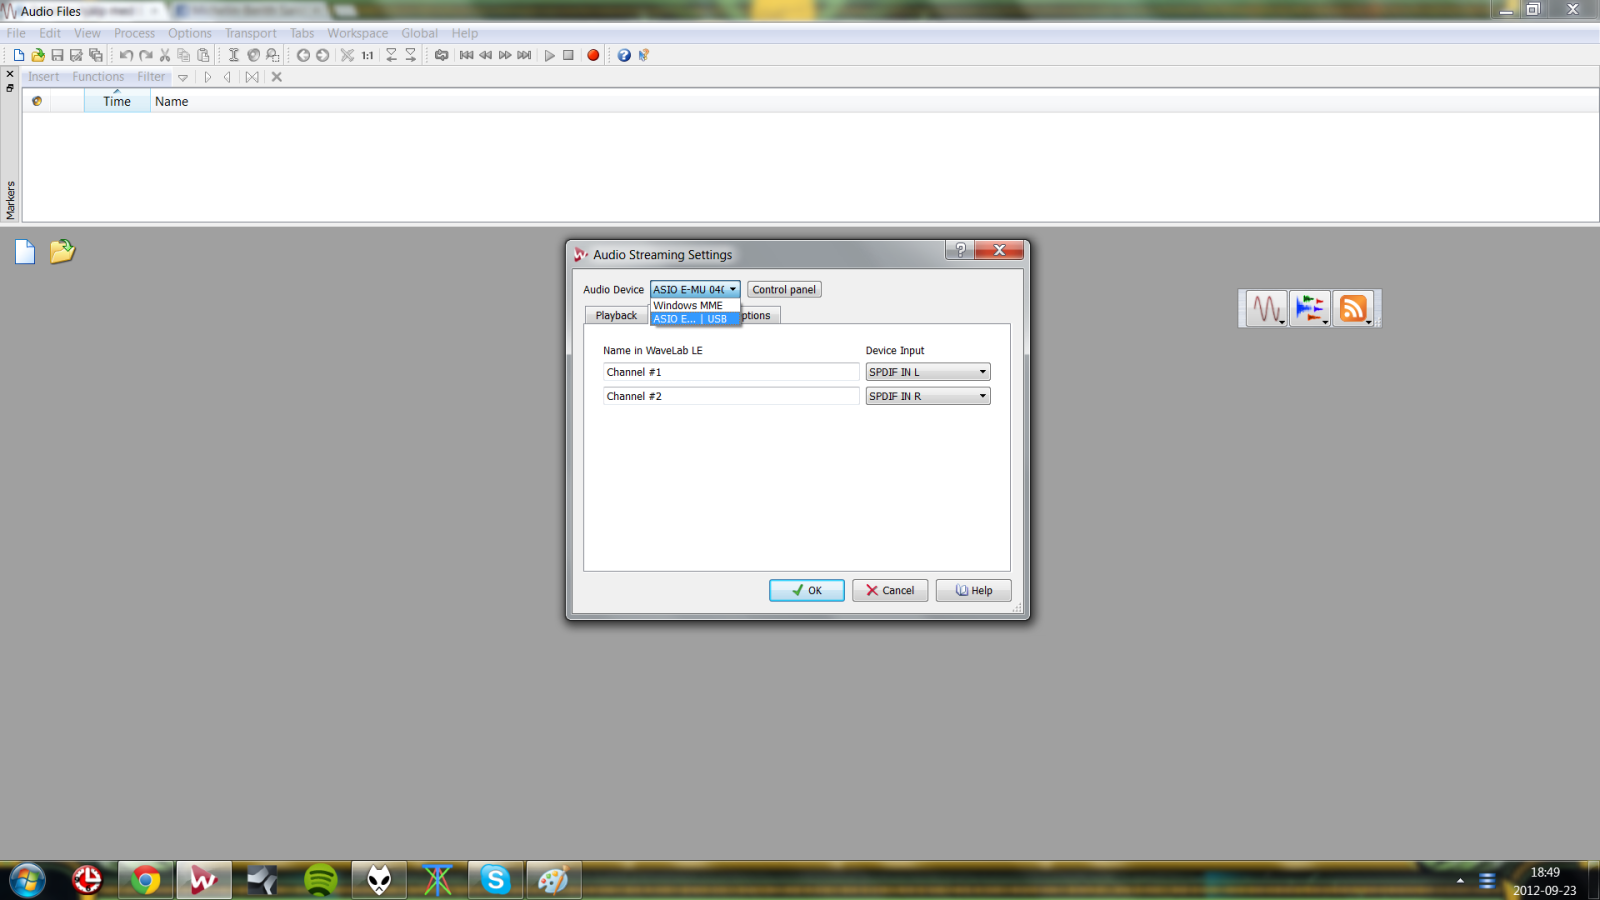Click the RSS feed podcast icon
1600x900 pixels.
pos(1353,309)
